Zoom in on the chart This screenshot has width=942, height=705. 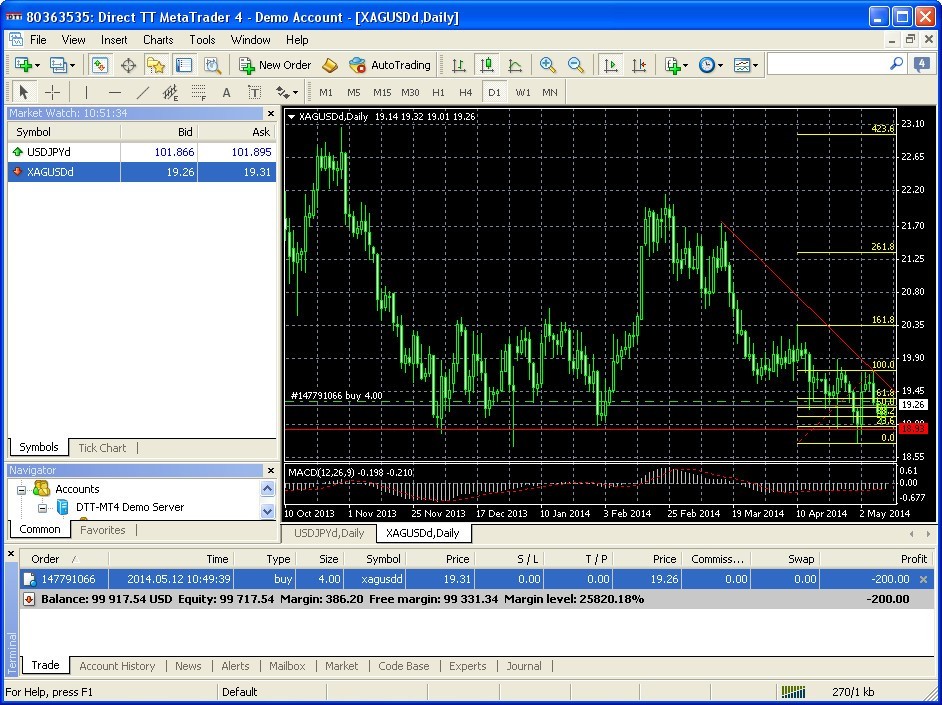[548, 64]
